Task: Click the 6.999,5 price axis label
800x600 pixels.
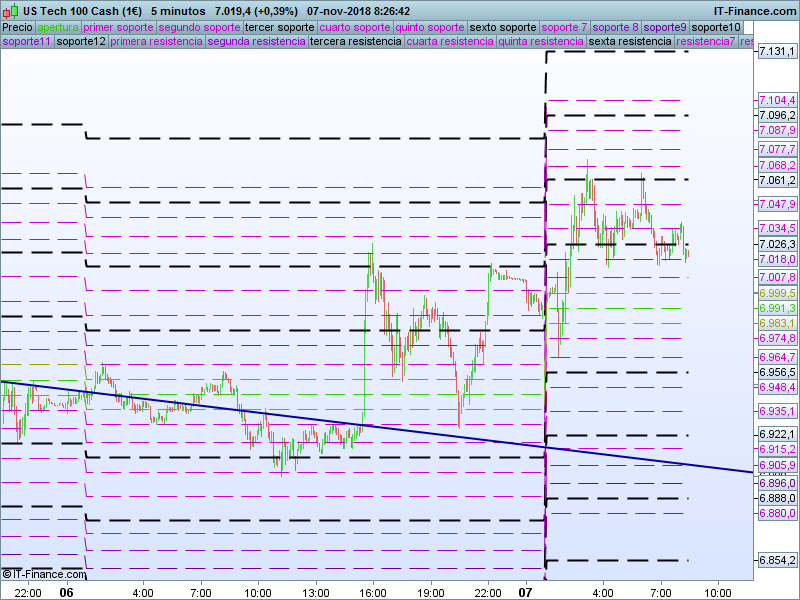Action: [777, 293]
